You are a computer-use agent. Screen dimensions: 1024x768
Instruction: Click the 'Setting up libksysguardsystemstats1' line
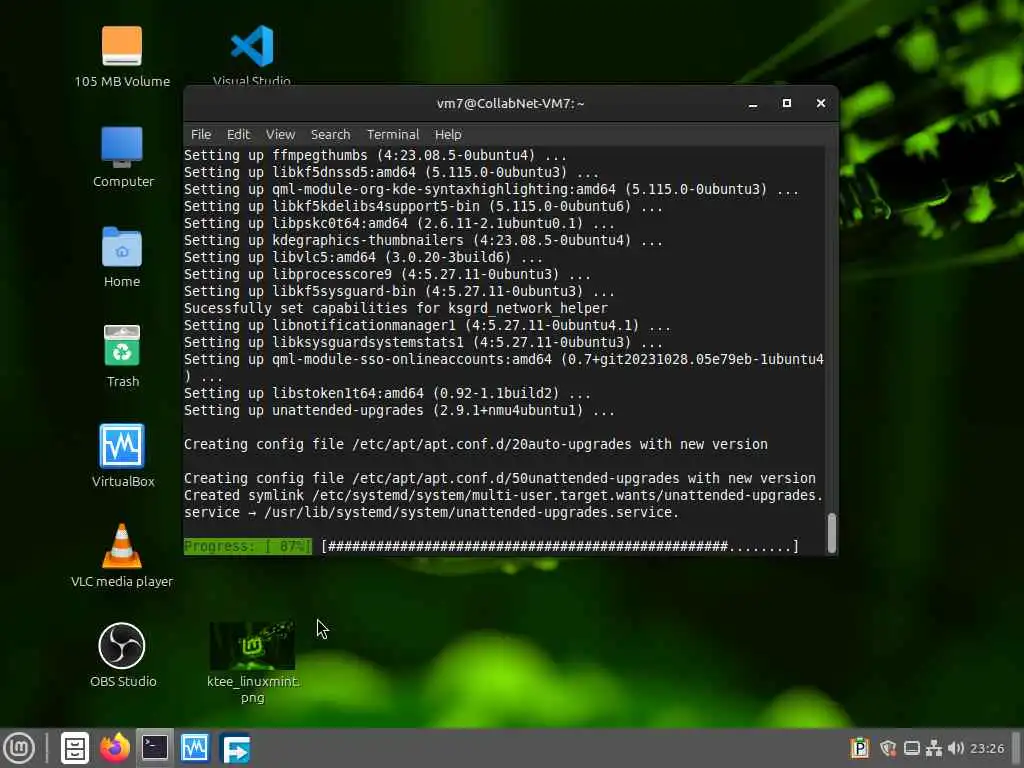(x=423, y=342)
